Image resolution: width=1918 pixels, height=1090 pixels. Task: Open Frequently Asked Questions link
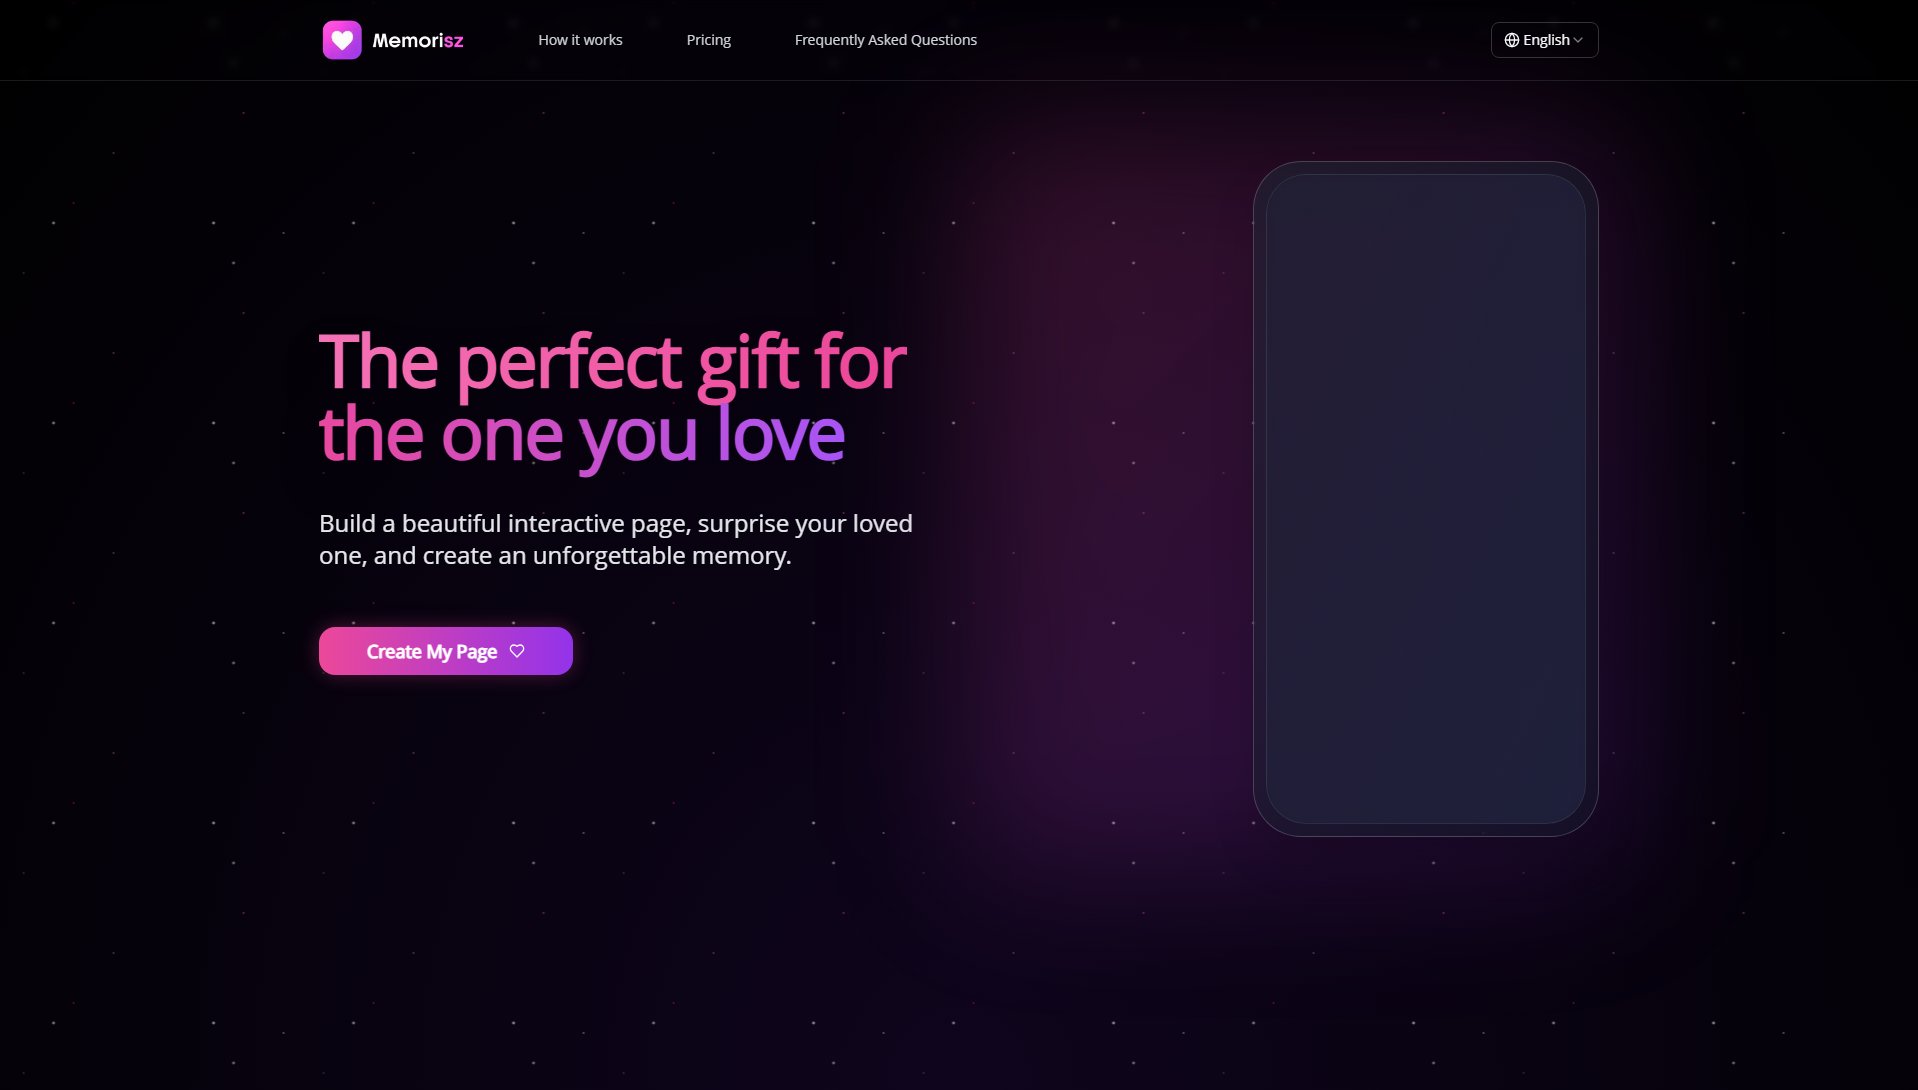(x=885, y=40)
